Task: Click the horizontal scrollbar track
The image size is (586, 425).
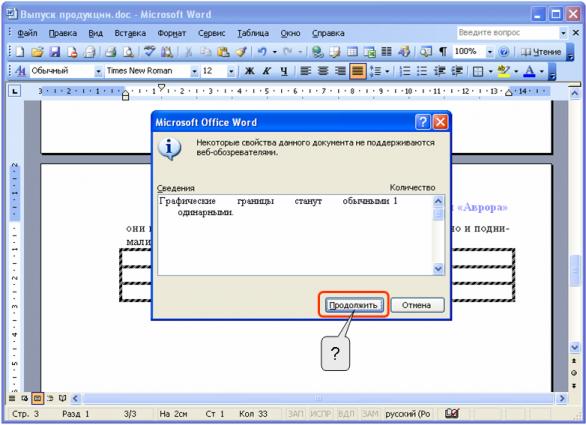Action: tap(318, 398)
